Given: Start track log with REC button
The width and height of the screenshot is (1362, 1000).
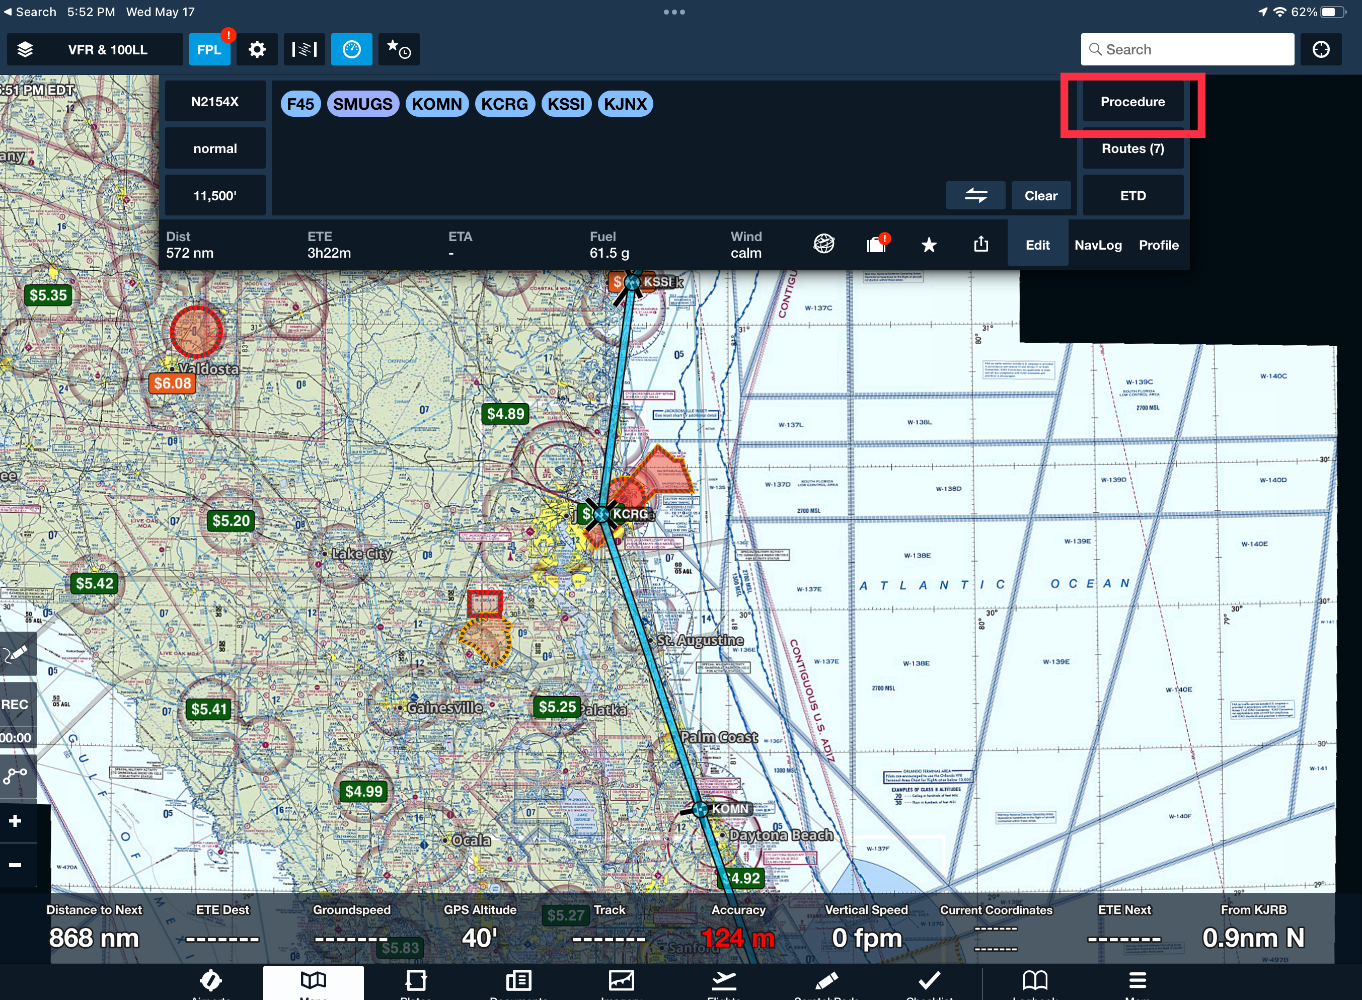Looking at the screenshot, I should (16, 704).
